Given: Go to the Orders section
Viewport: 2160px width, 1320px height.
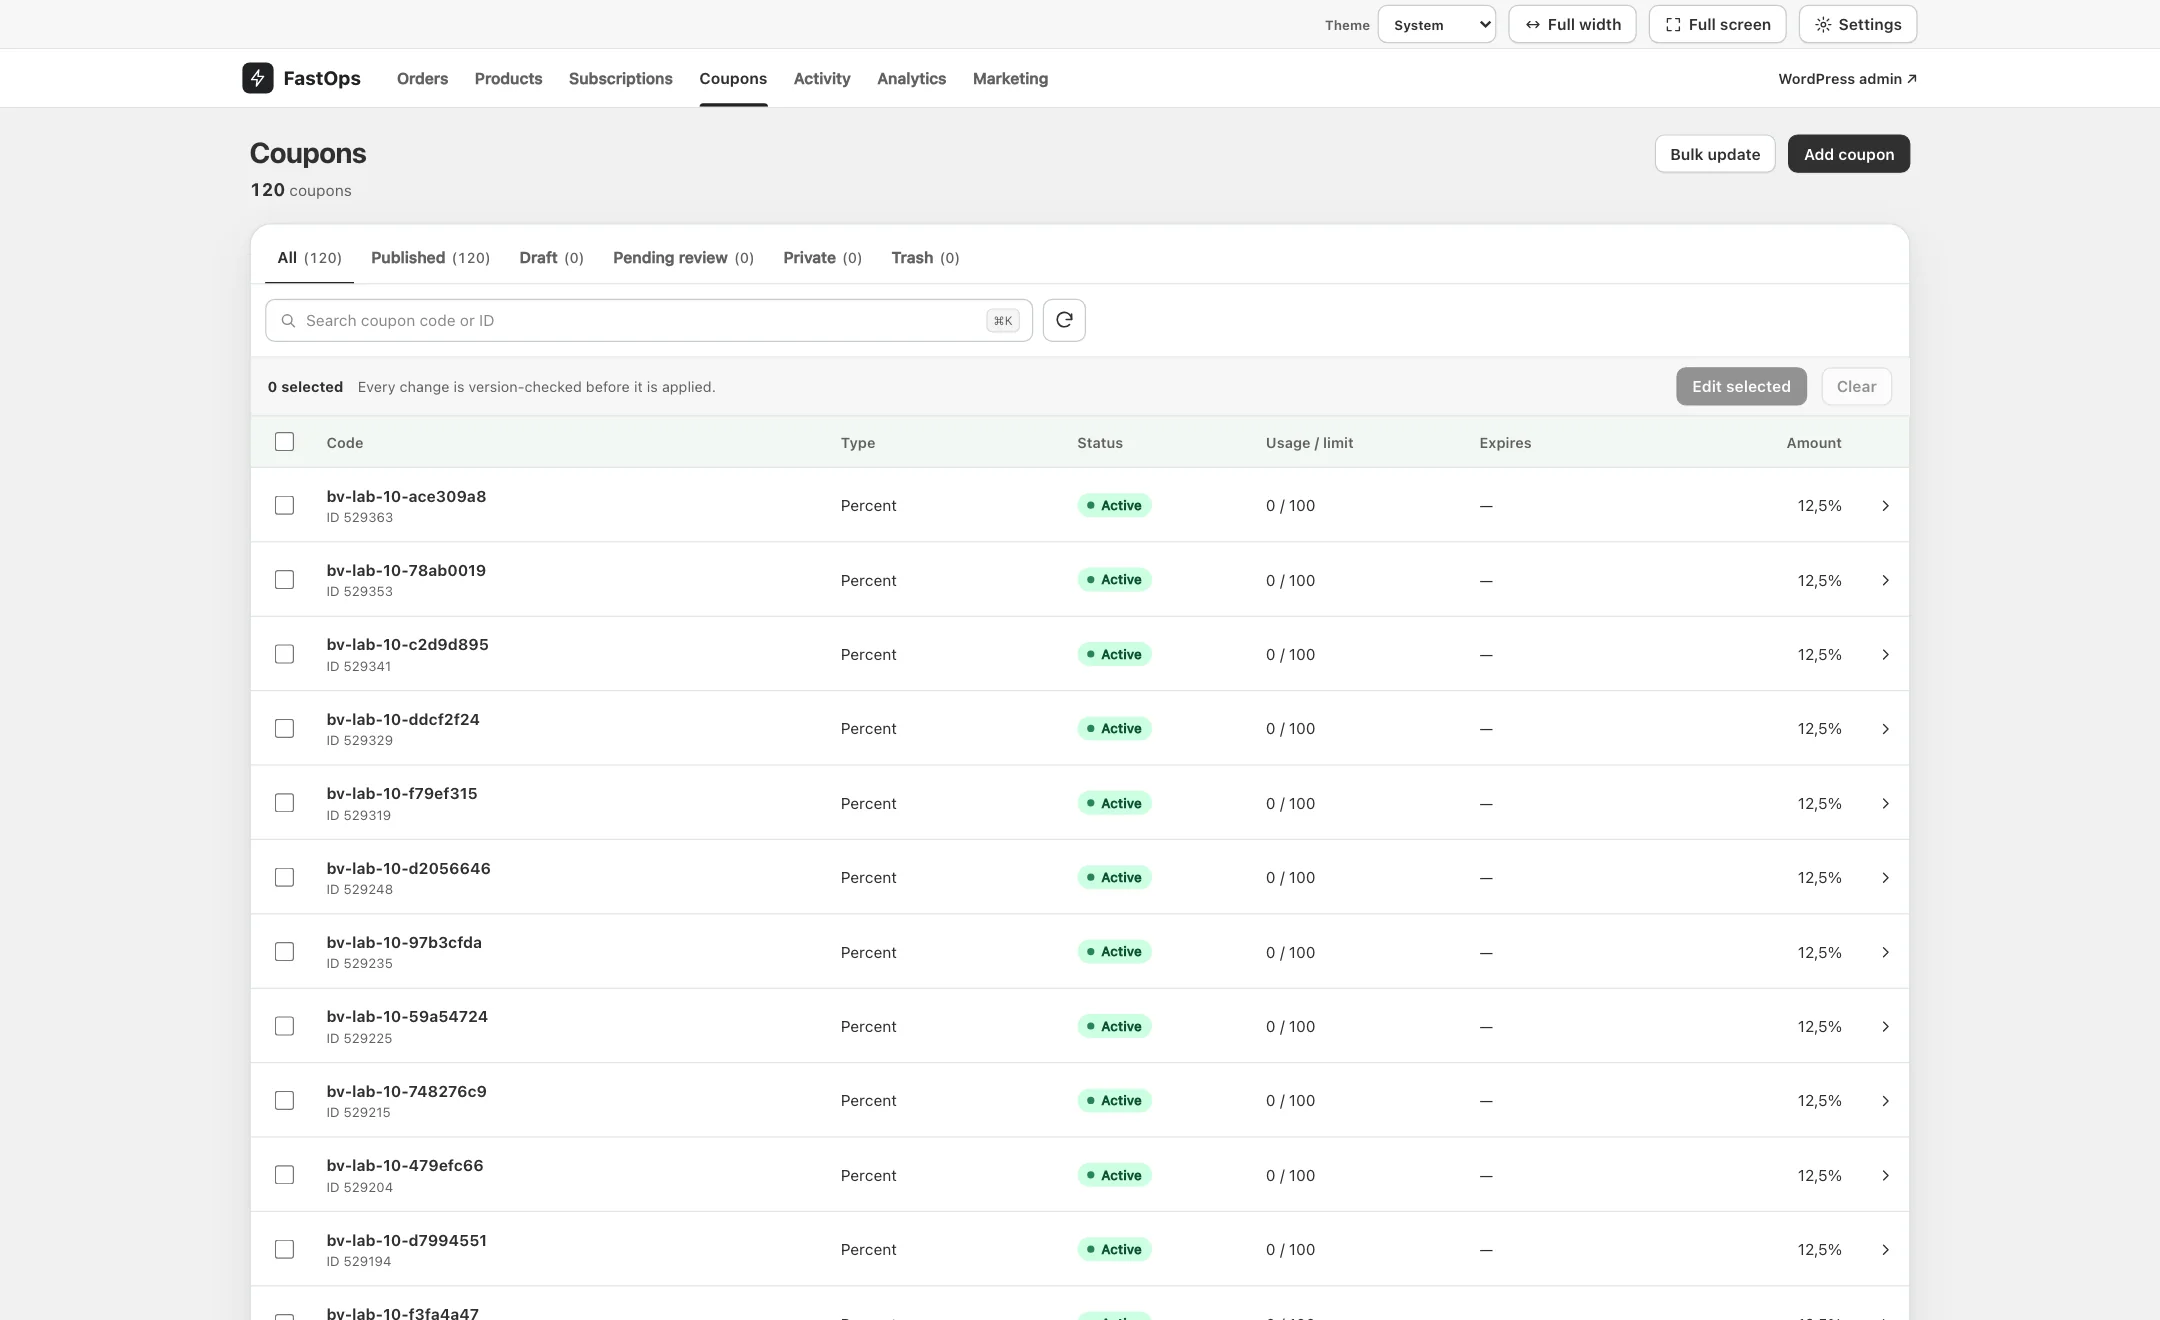Looking at the screenshot, I should 422,78.
